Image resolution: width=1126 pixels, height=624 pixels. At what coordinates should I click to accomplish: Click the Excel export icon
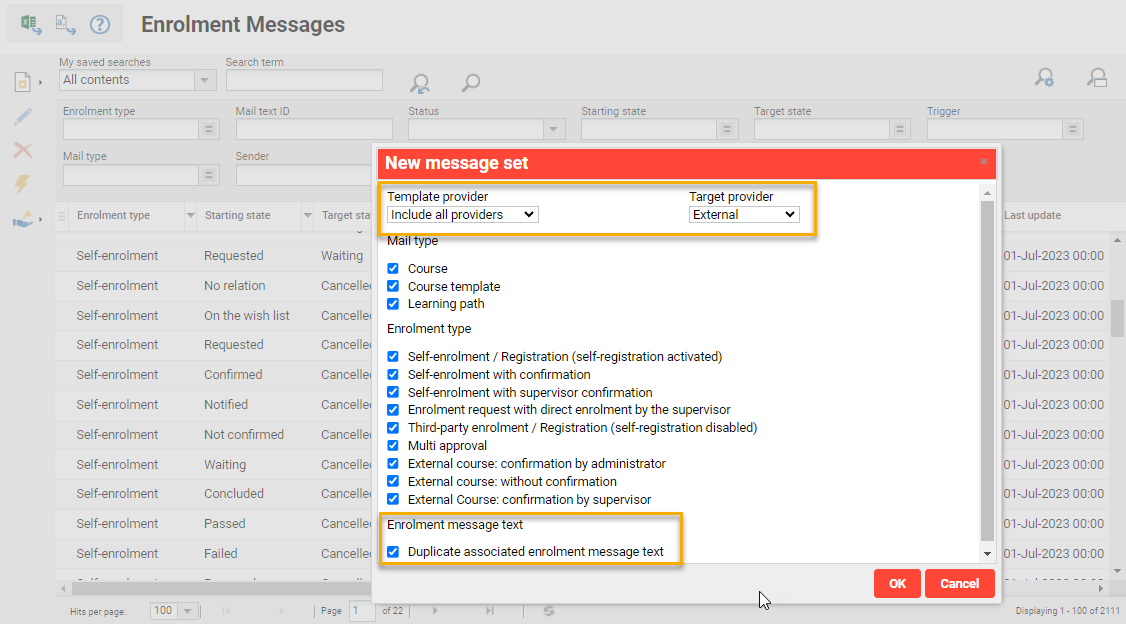31,25
